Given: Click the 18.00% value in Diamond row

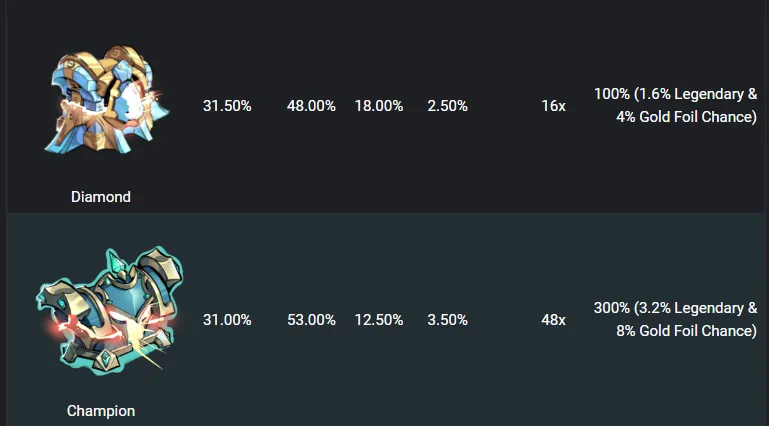Looking at the screenshot, I should coord(379,106).
